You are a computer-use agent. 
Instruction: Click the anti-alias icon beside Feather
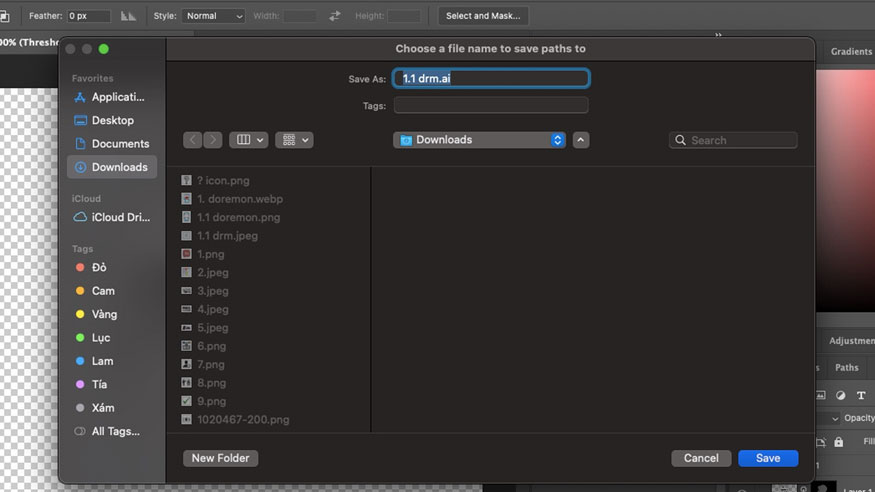[x=129, y=16]
